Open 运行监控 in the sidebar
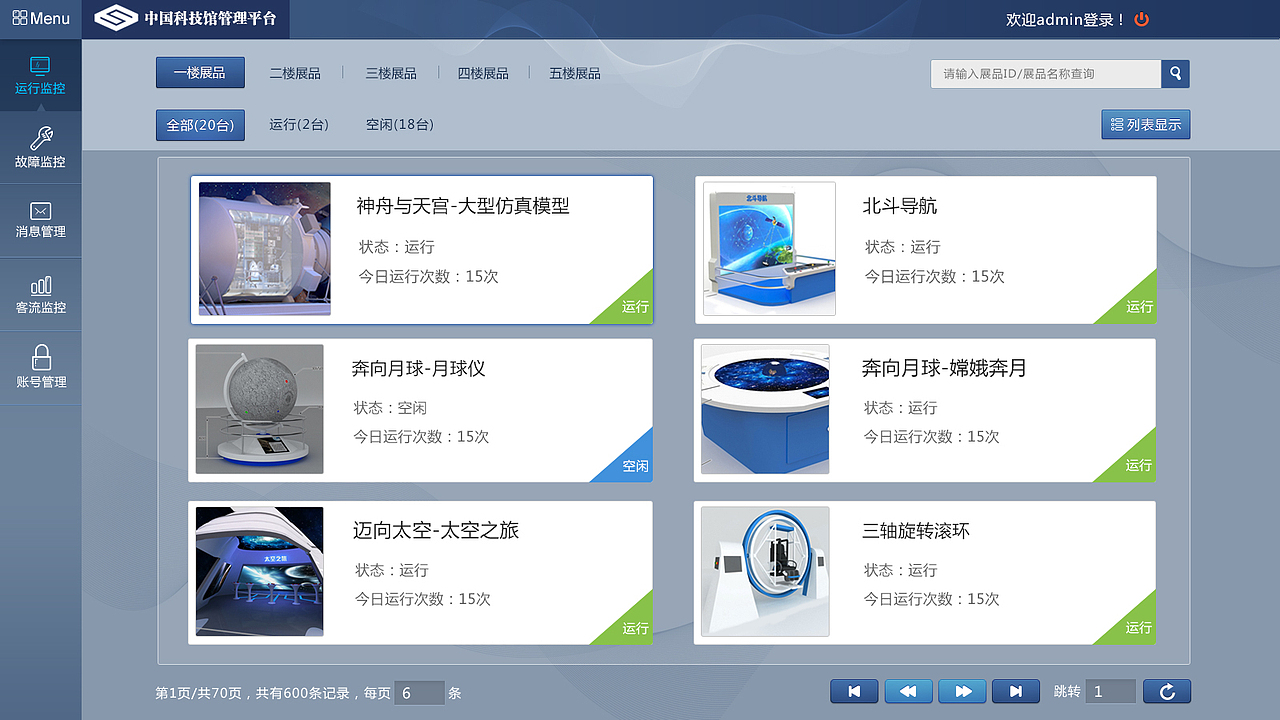Viewport: 1280px width, 720px height. point(40,76)
